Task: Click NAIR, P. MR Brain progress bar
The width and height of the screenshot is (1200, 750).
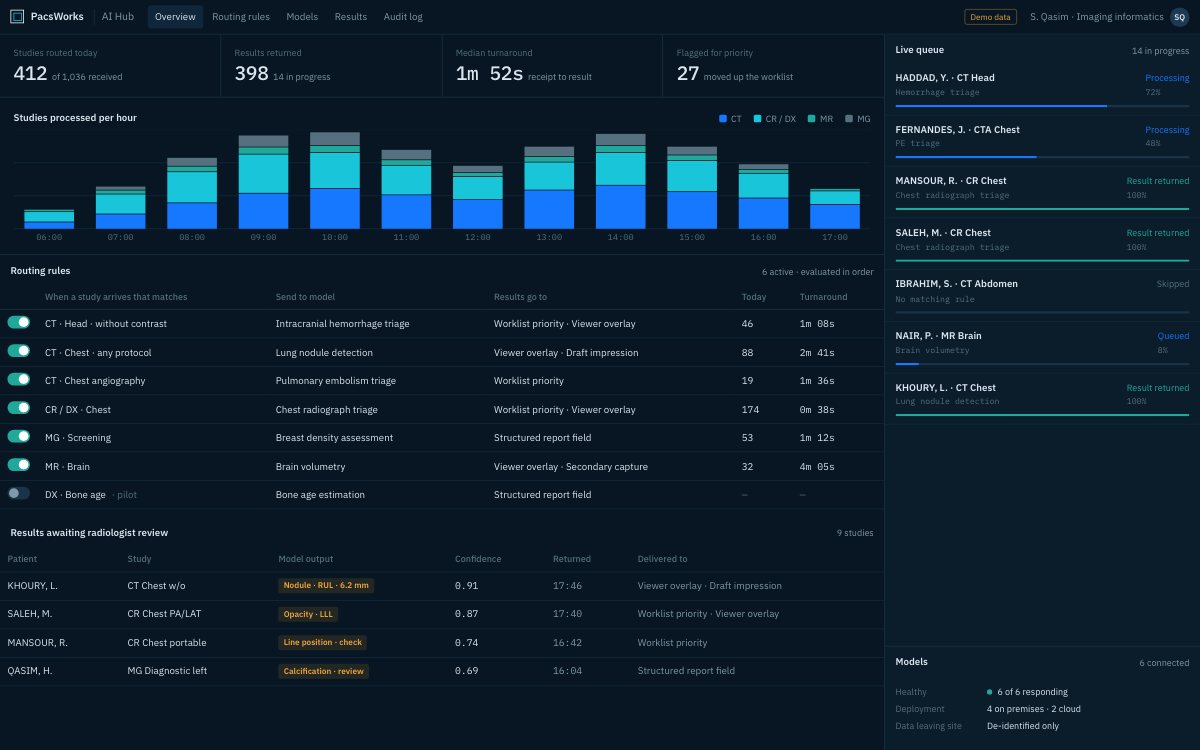Action: 1042,363
